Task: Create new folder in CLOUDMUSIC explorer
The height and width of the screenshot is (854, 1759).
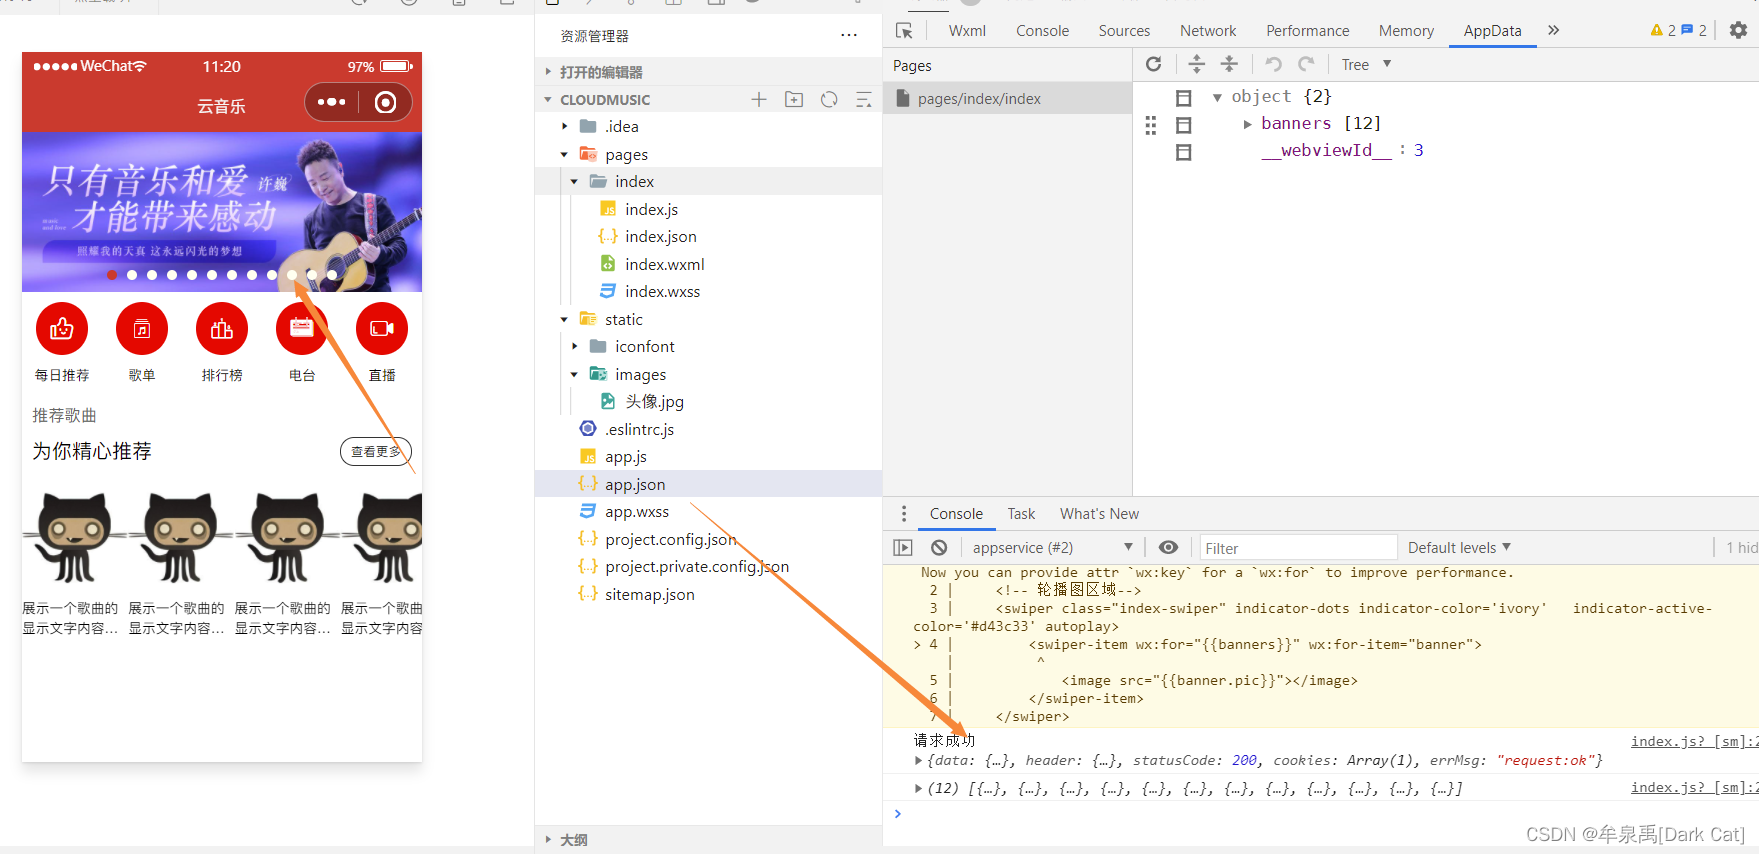Action: [794, 99]
